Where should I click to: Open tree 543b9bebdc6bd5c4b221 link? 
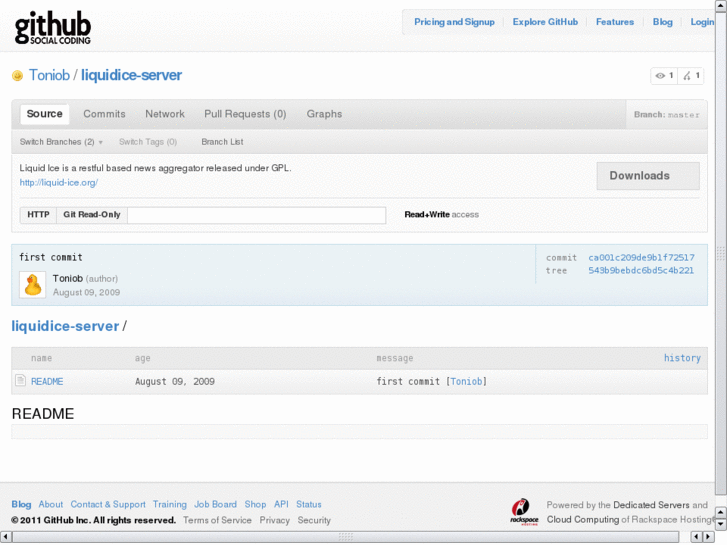641,270
